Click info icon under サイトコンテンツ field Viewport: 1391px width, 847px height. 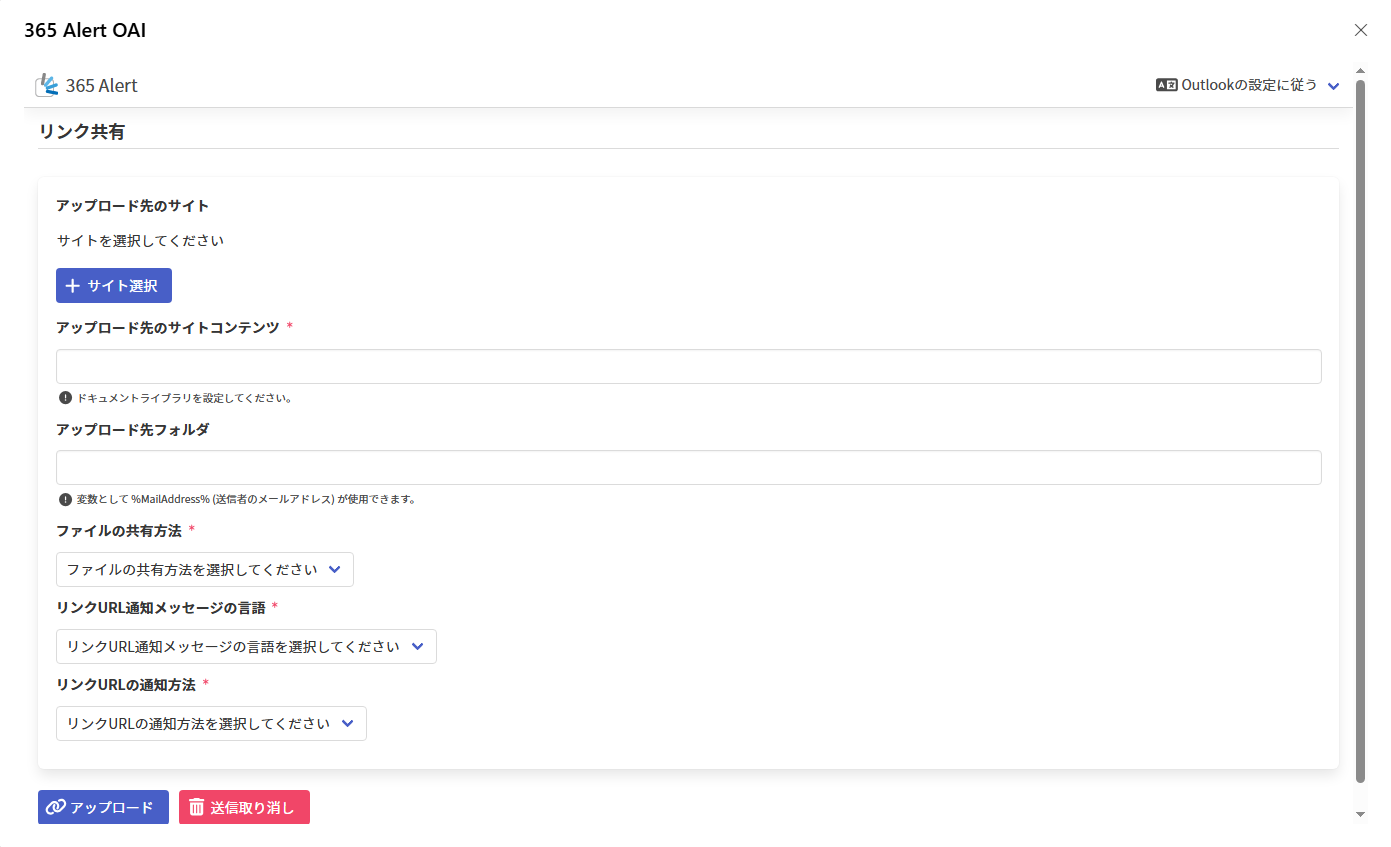[x=65, y=398]
